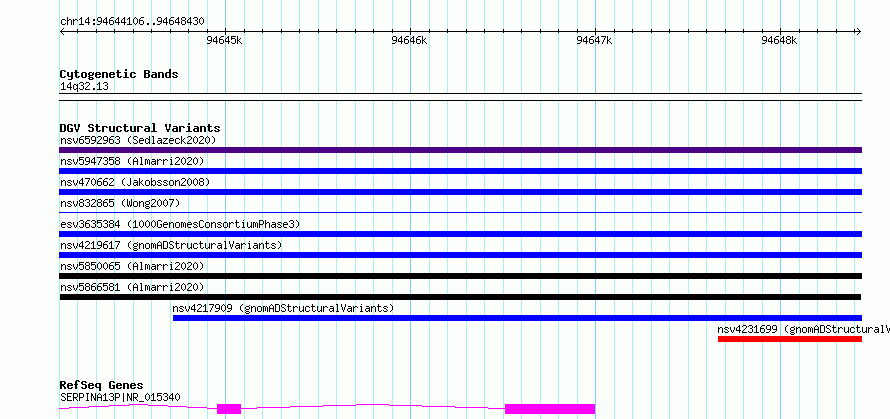The height and width of the screenshot is (419, 890).
Task: Select the purple nsv6592963 variant bar
Action: pos(460,150)
